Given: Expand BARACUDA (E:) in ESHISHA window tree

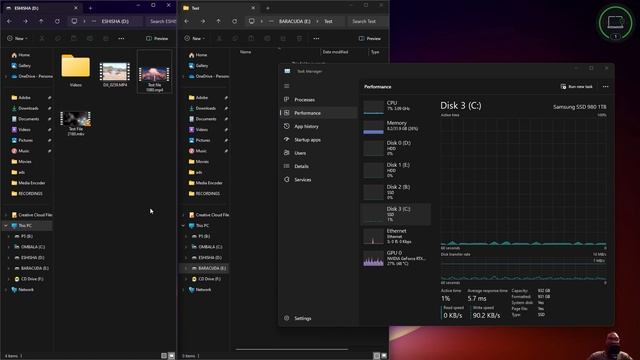Looking at the screenshot, I should [9, 268].
